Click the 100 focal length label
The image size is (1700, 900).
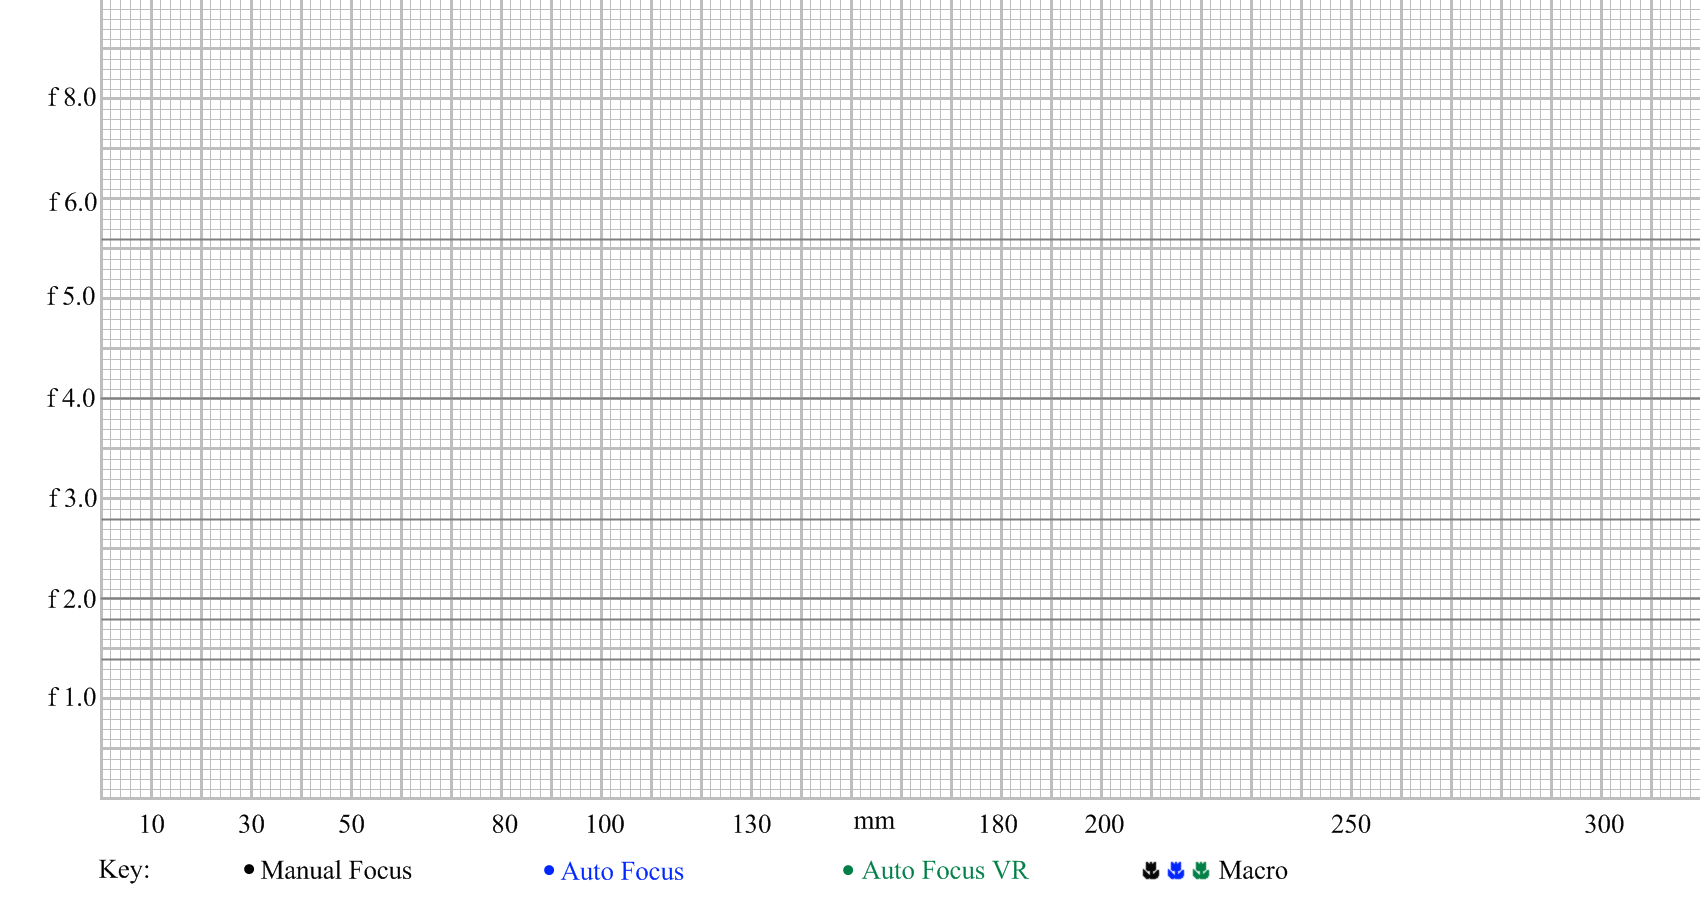click(x=604, y=824)
